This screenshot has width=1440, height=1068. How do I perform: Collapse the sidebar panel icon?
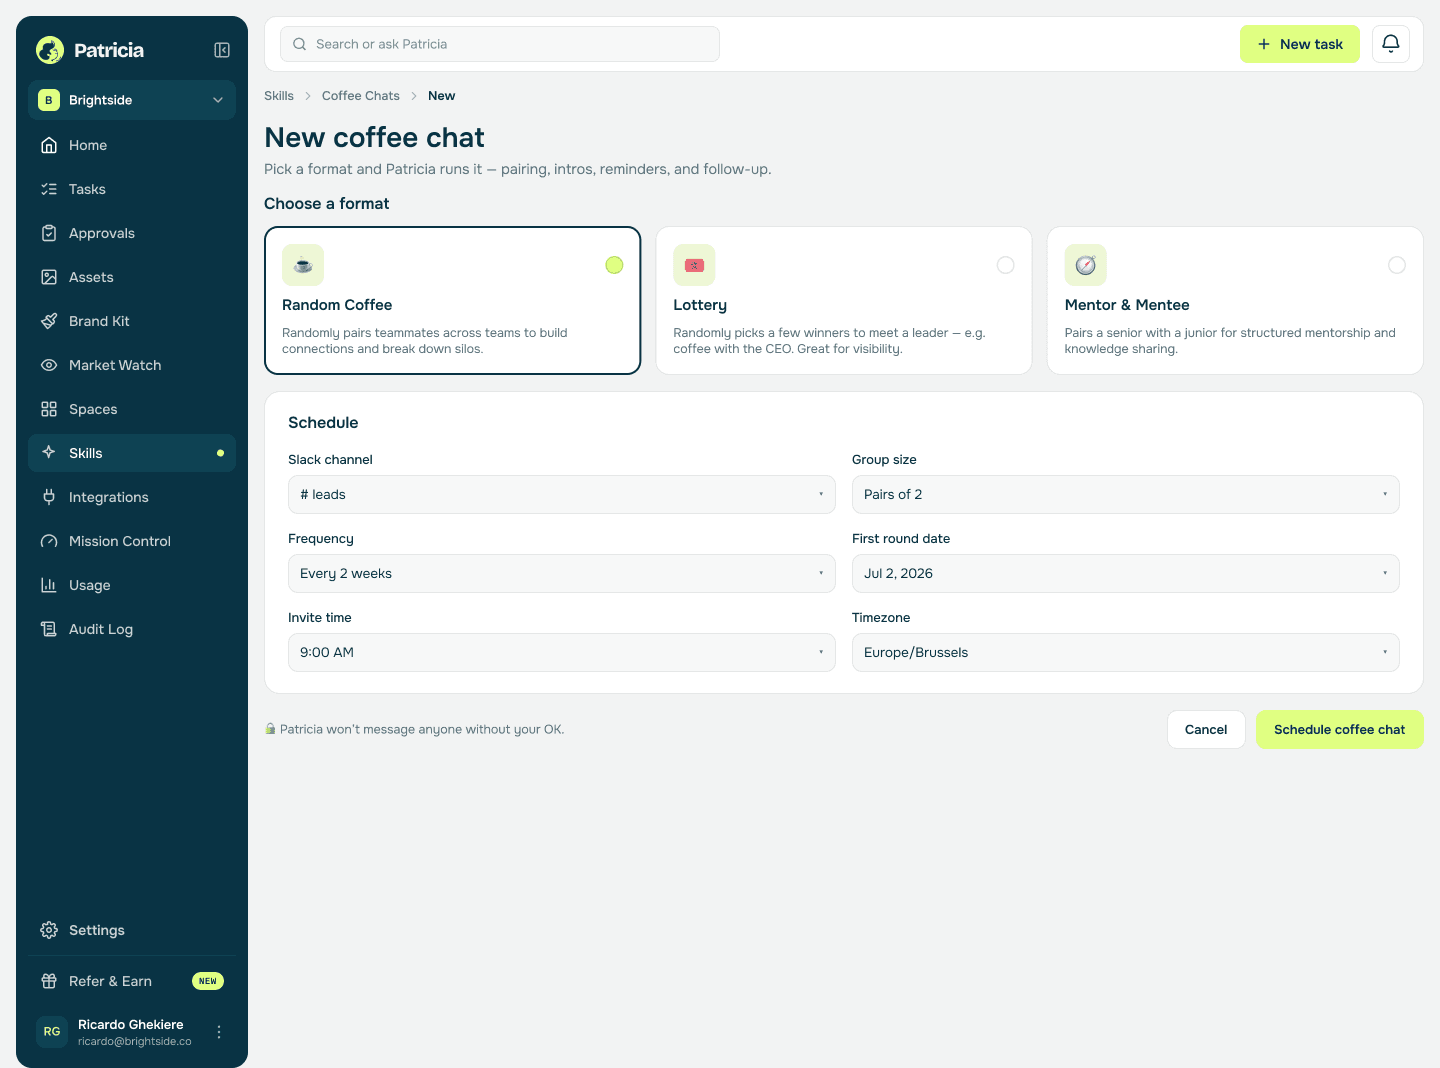pos(222,50)
